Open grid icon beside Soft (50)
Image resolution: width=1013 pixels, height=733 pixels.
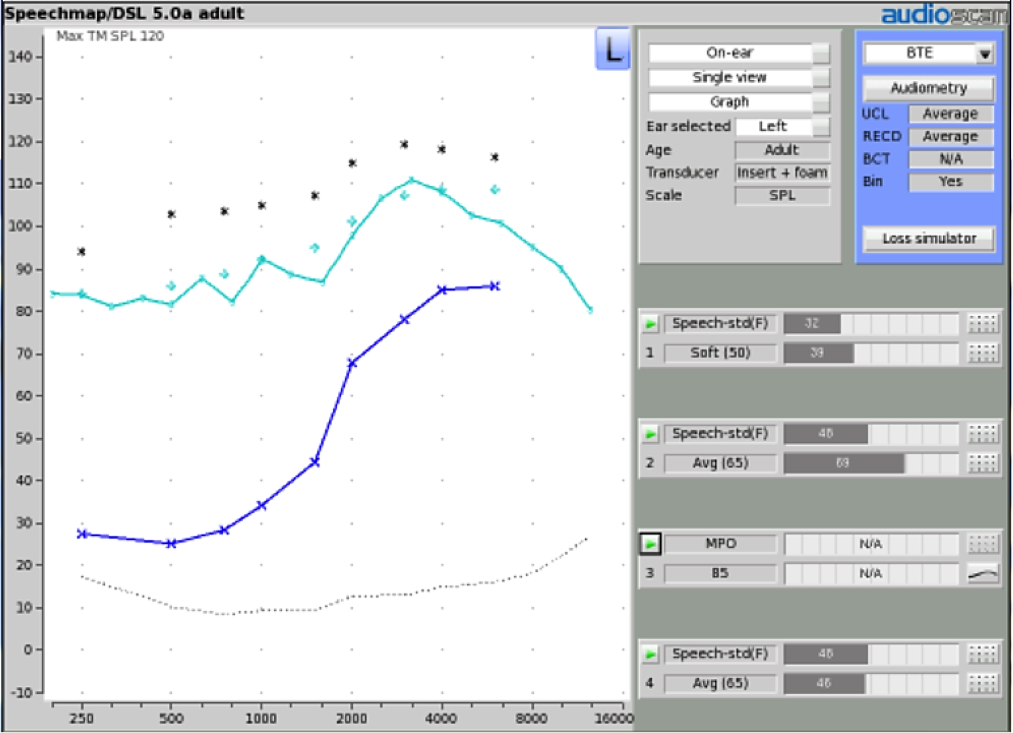pyautogui.click(x=982, y=353)
